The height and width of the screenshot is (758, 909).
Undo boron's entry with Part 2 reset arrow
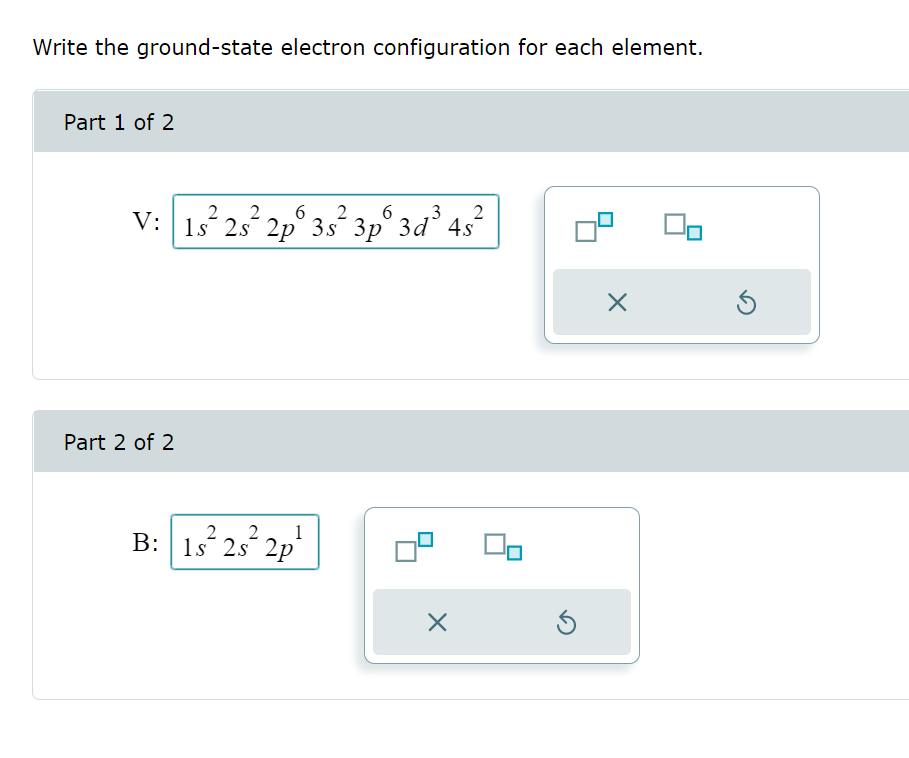(x=566, y=622)
